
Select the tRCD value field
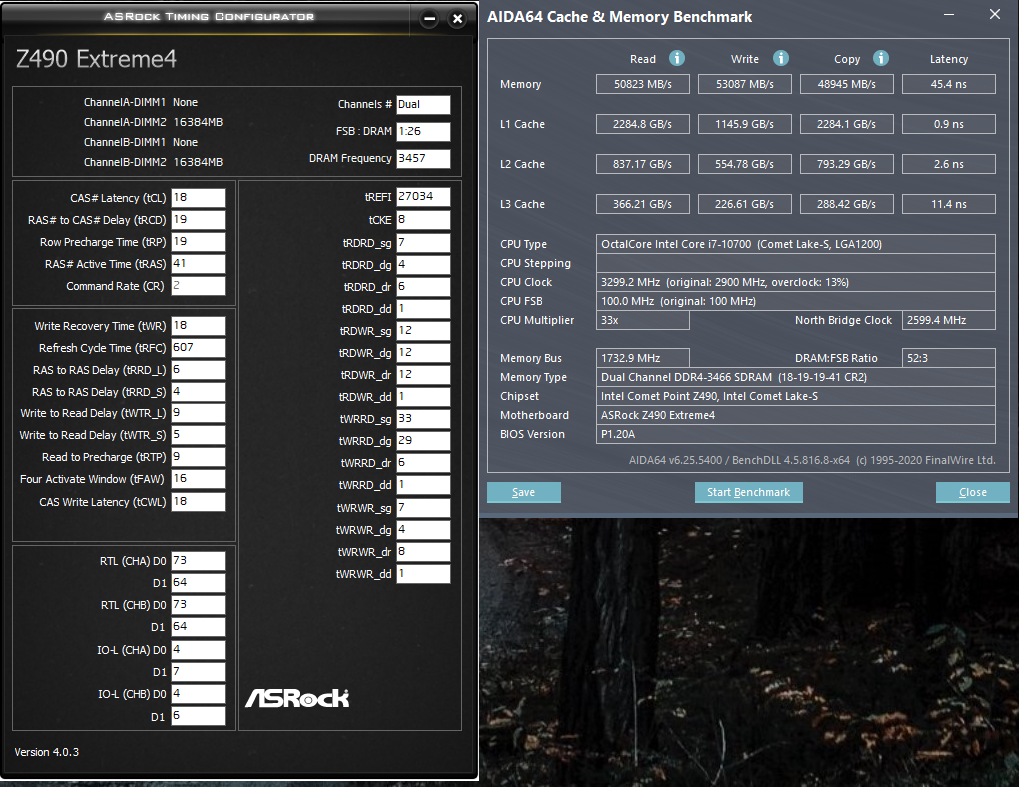pos(198,220)
